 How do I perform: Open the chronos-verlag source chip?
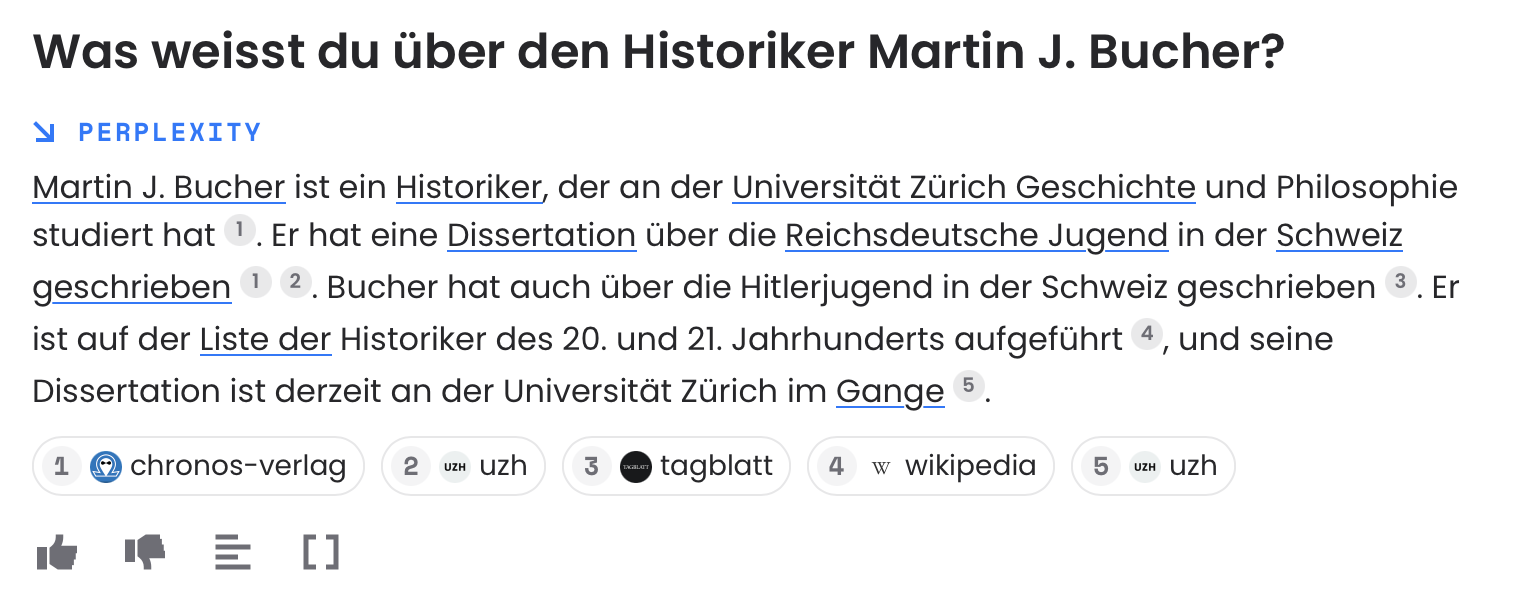pos(198,466)
